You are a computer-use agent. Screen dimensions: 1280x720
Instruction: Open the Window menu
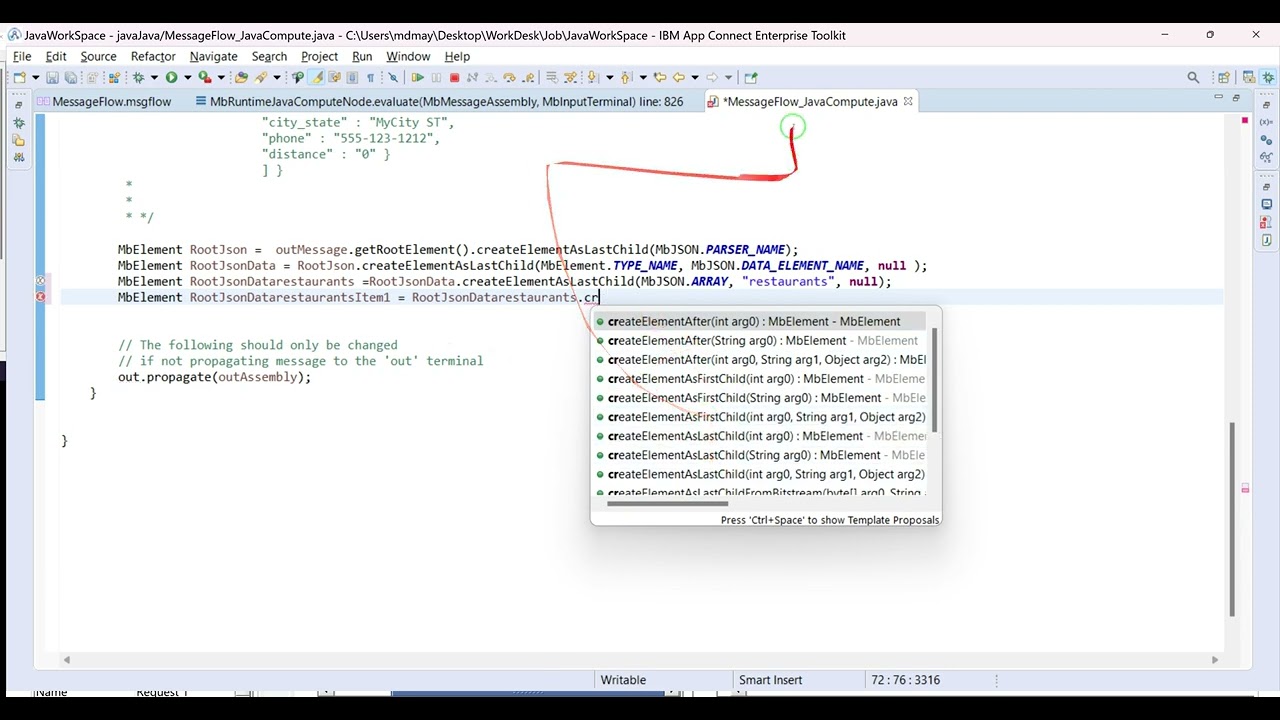[x=408, y=56]
